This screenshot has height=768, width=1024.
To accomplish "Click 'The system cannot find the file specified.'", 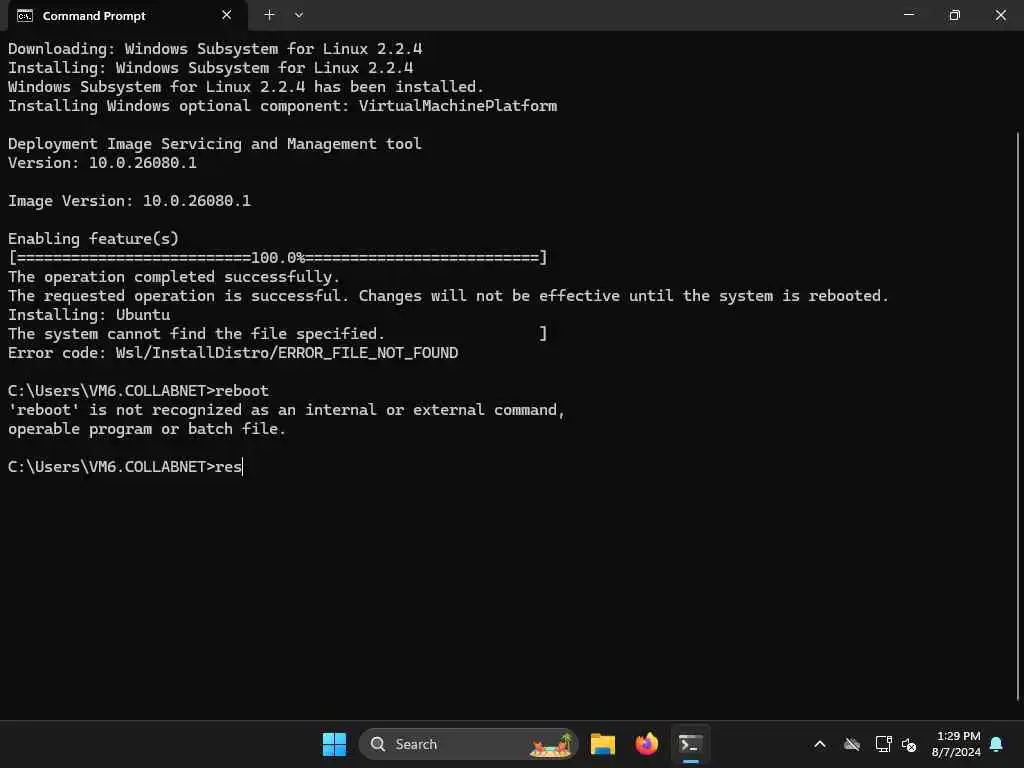I will (196, 334).
